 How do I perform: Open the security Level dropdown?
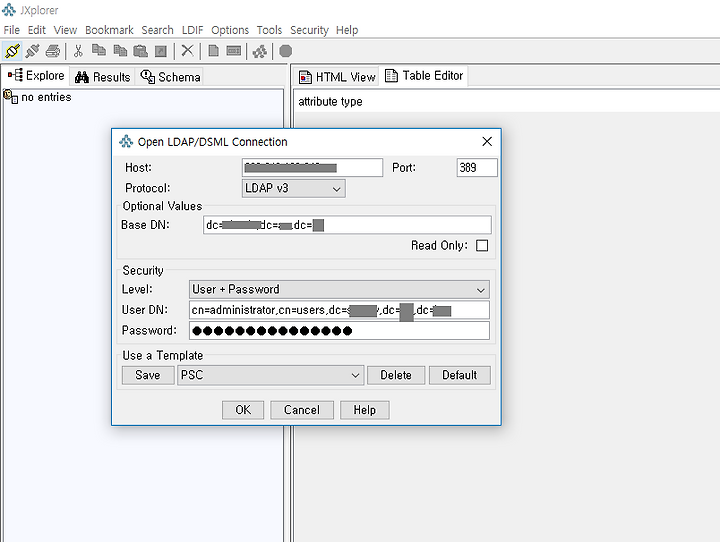pyautogui.click(x=339, y=289)
